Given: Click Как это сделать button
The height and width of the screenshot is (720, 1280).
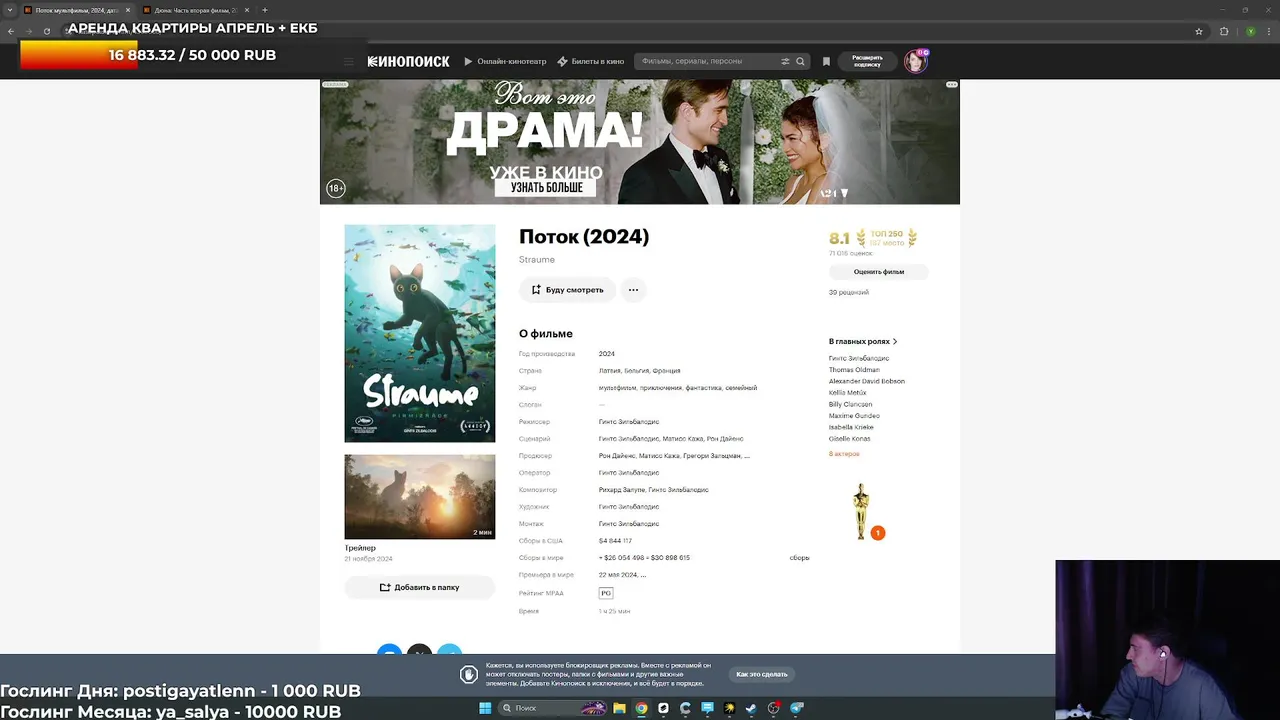Looking at the screenshot, I should tap(762, 674).
